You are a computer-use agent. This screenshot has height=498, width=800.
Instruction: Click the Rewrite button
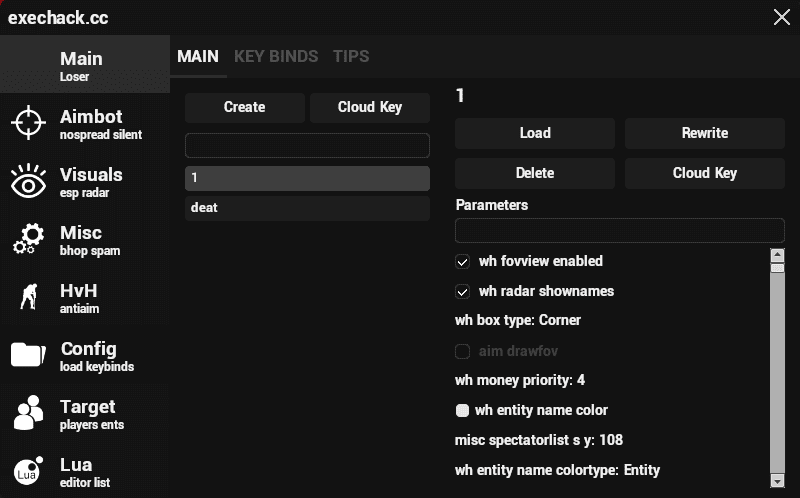coord(704,133)
